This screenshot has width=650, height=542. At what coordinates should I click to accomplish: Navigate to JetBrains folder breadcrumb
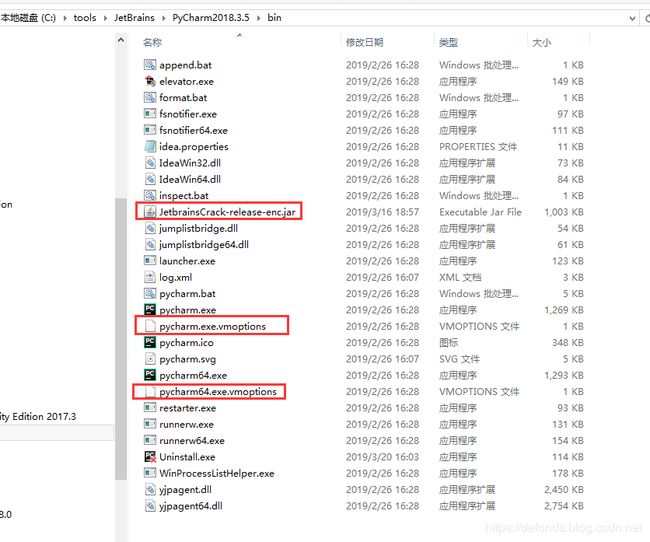[x=134, y=18]
